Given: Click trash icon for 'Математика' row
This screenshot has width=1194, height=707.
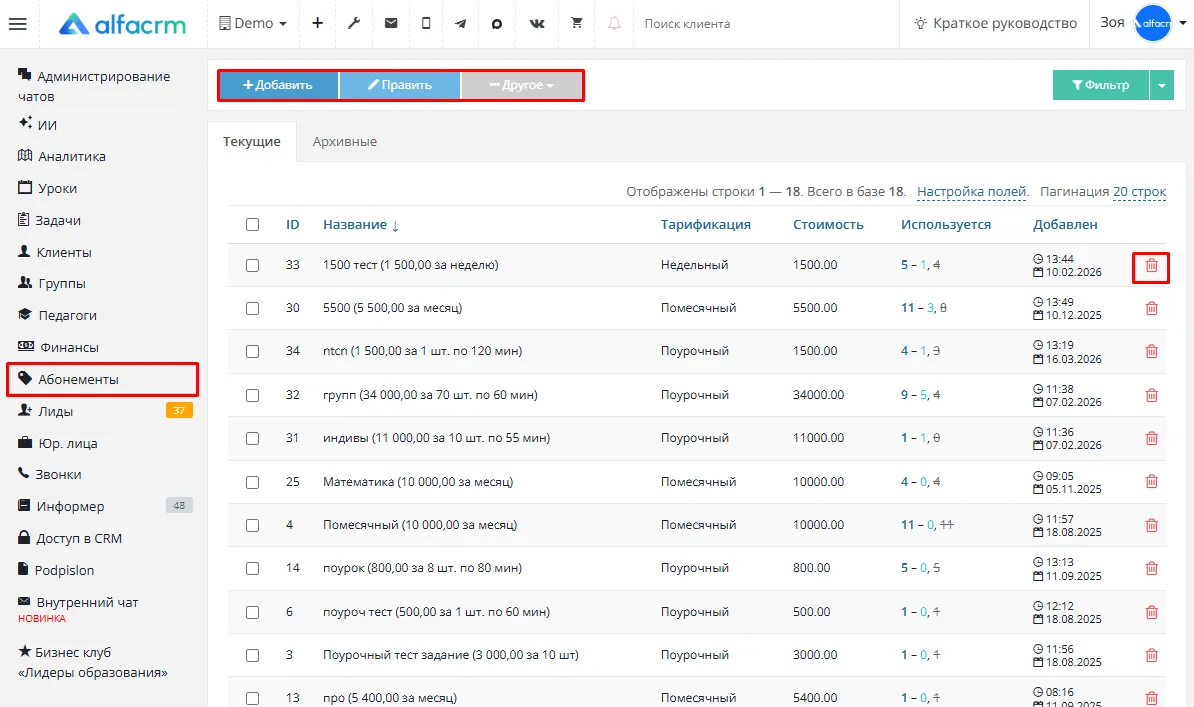Looking at the screenshot, I should 1151,481.
